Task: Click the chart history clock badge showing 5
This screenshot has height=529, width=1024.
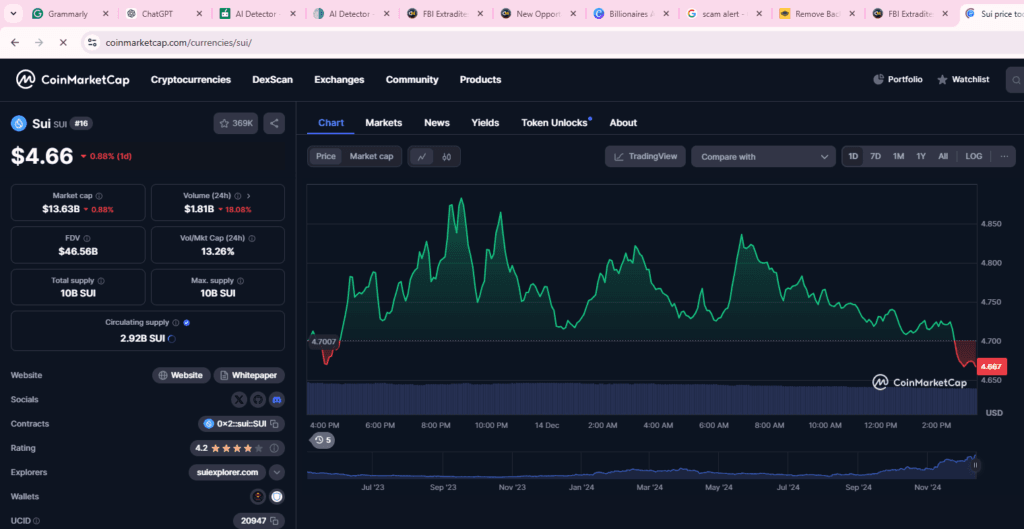Action: 323,440
